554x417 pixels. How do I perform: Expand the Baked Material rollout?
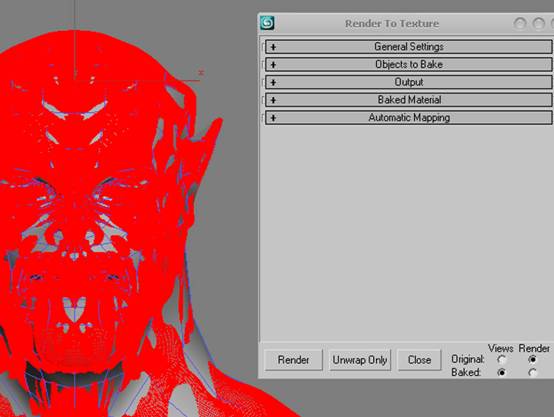[x=408, y=100]
